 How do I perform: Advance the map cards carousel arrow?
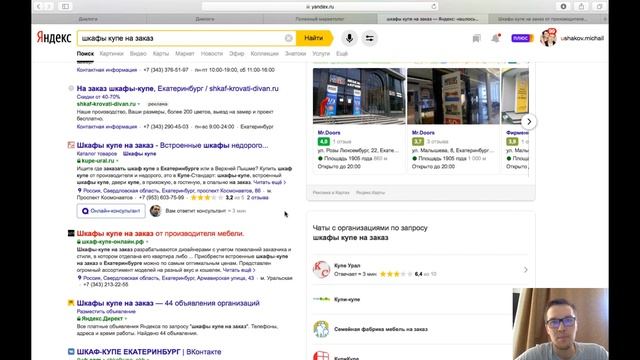(529, 122)
